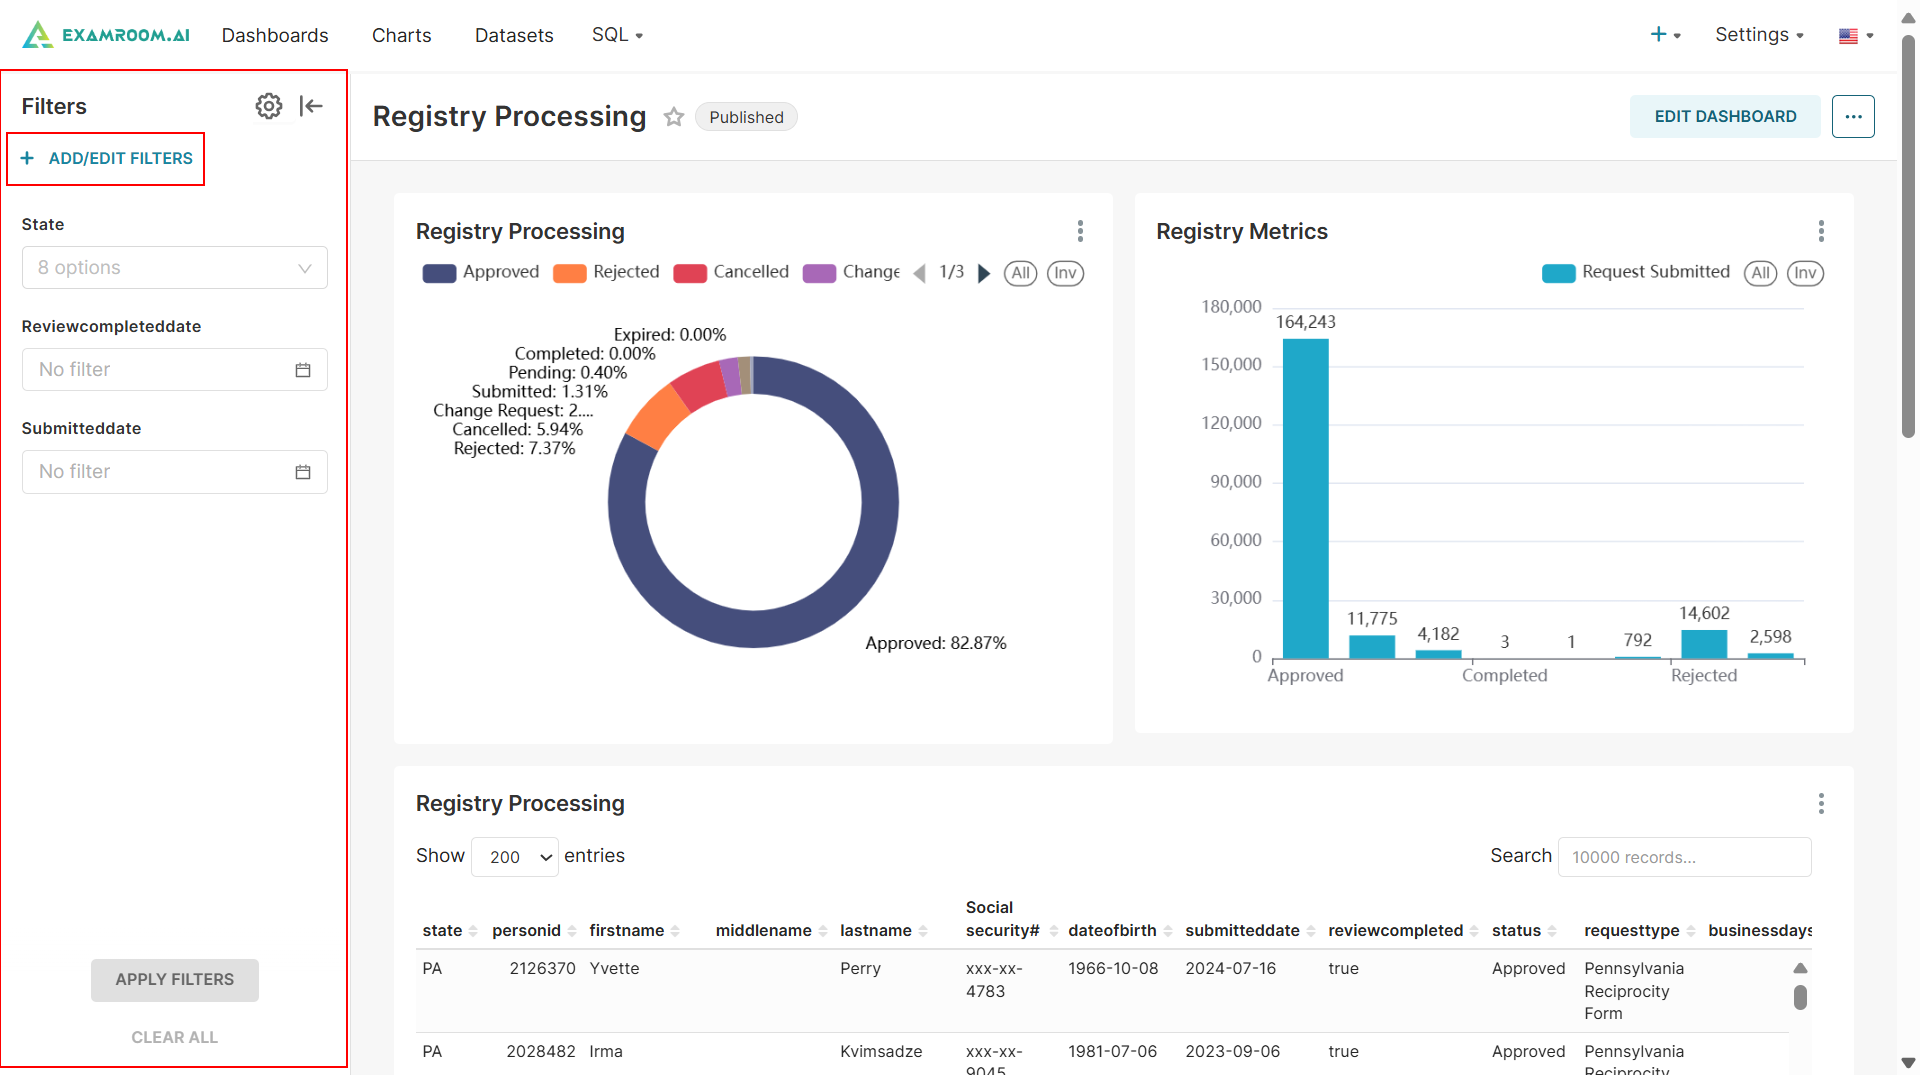Toggle the Approved legend series

pyautogui.click(x=481, y=273)
